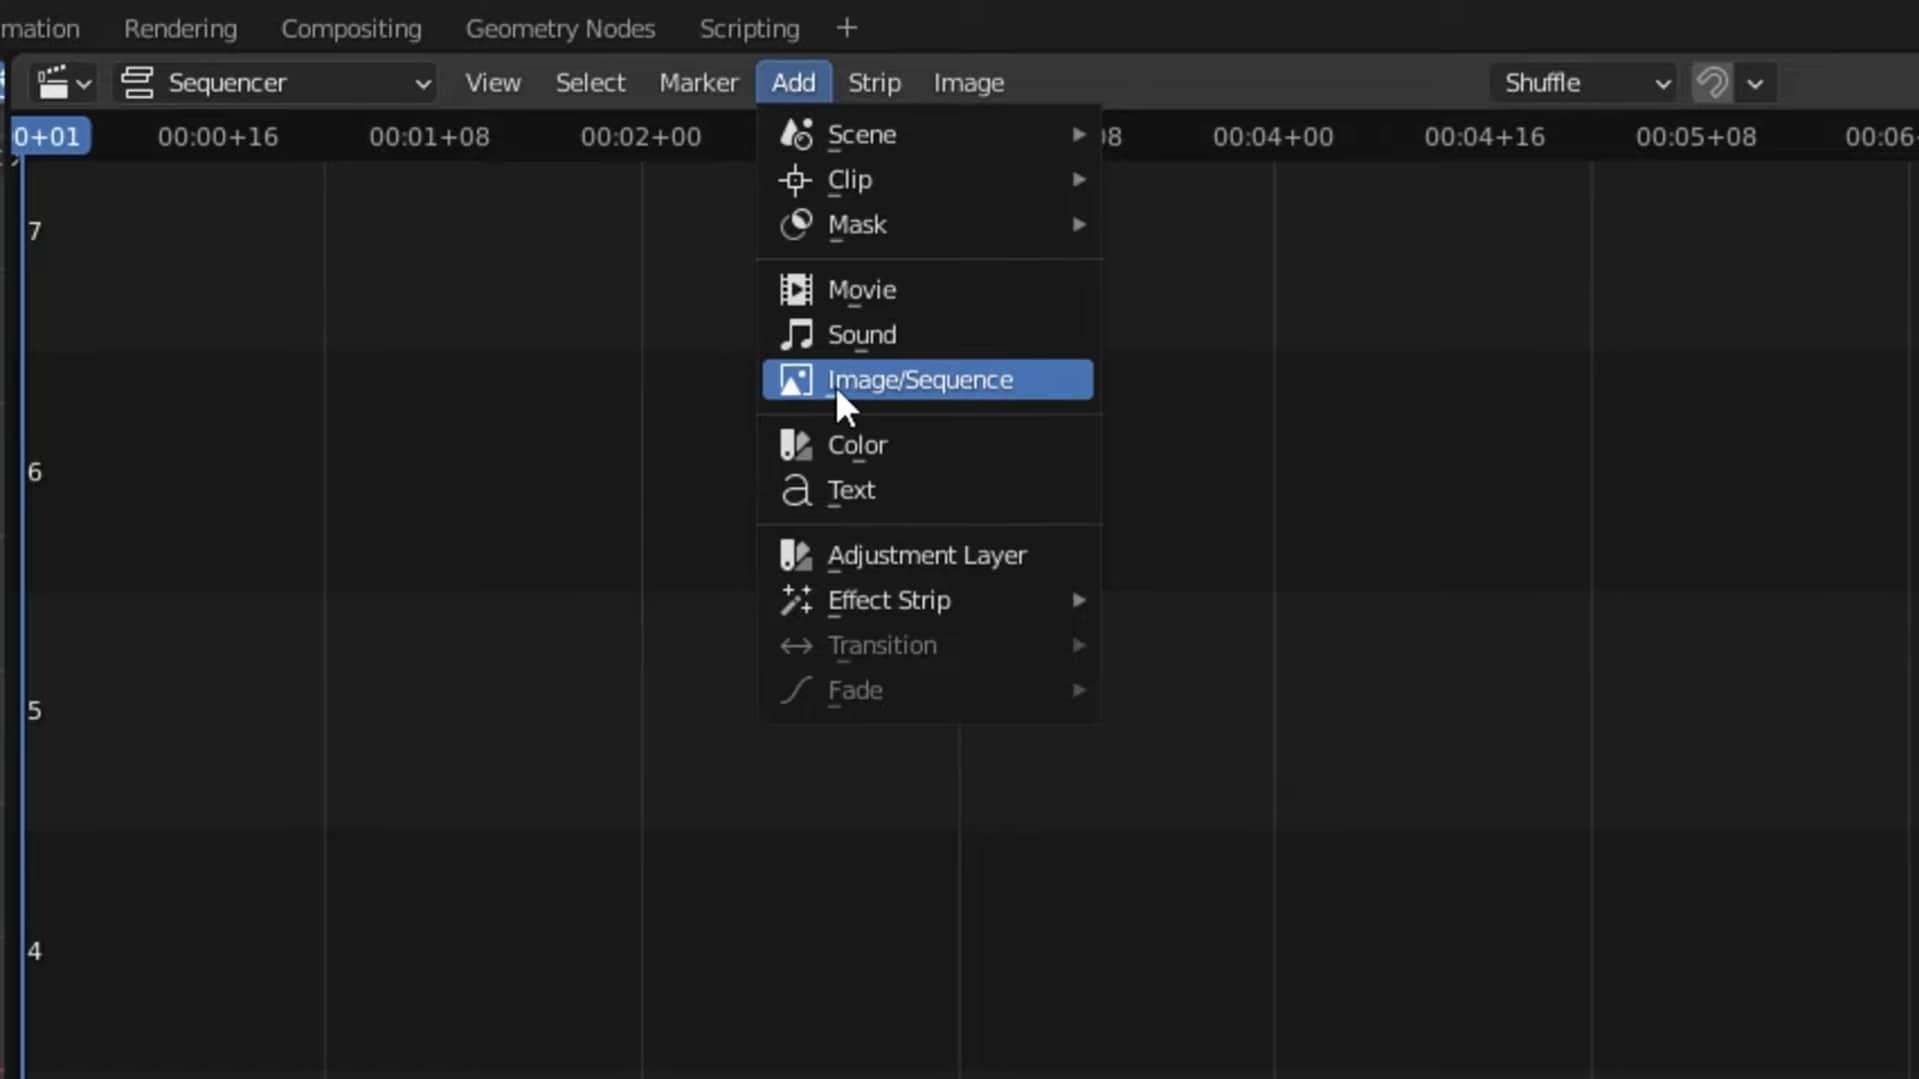Open the Select menu

point(590,83)
